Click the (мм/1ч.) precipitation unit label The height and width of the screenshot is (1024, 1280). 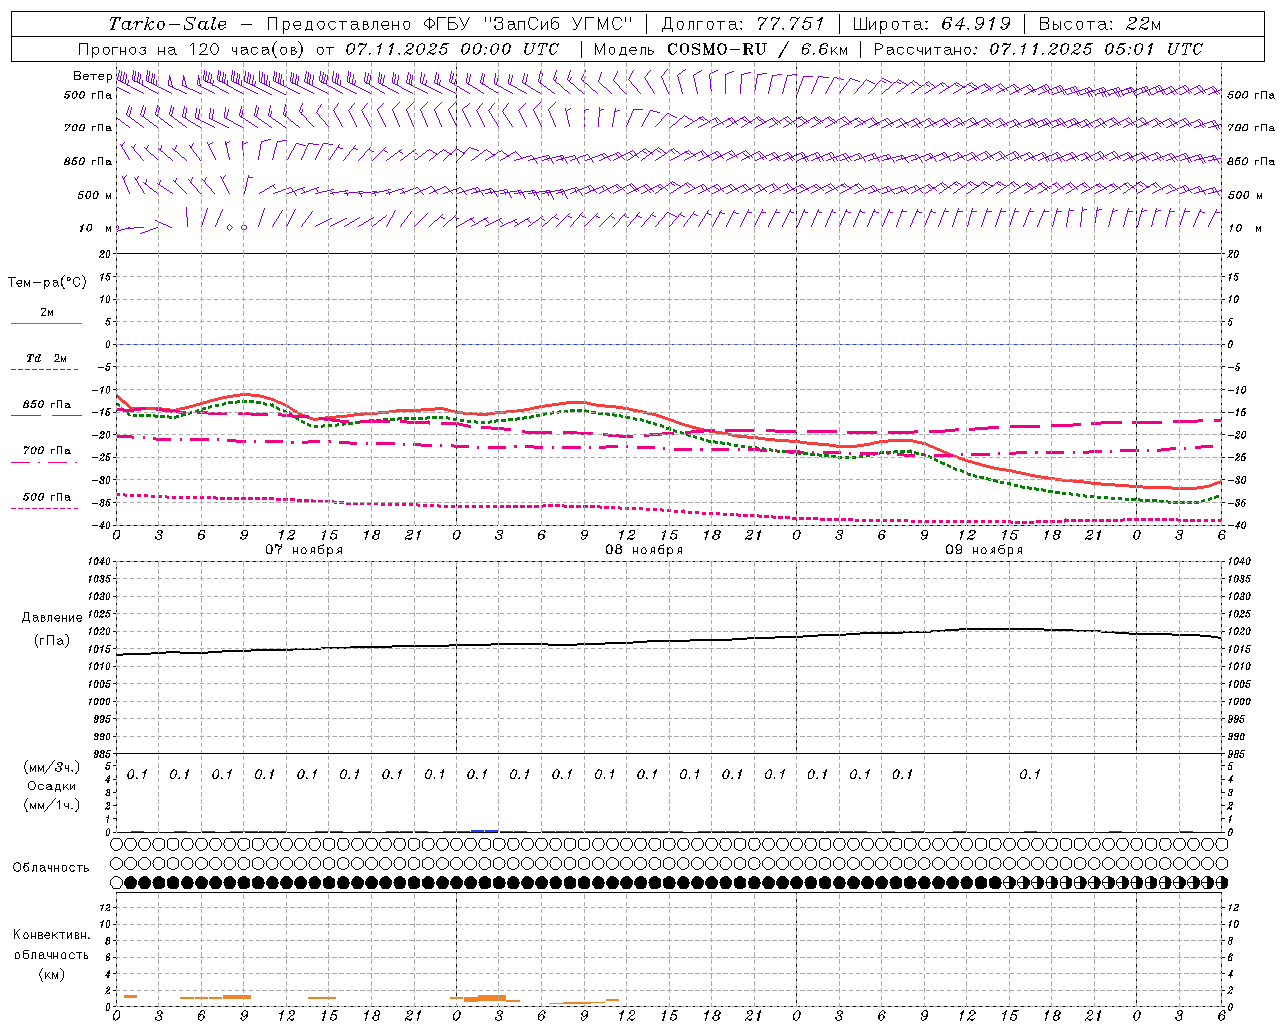[x=52, y=806]
